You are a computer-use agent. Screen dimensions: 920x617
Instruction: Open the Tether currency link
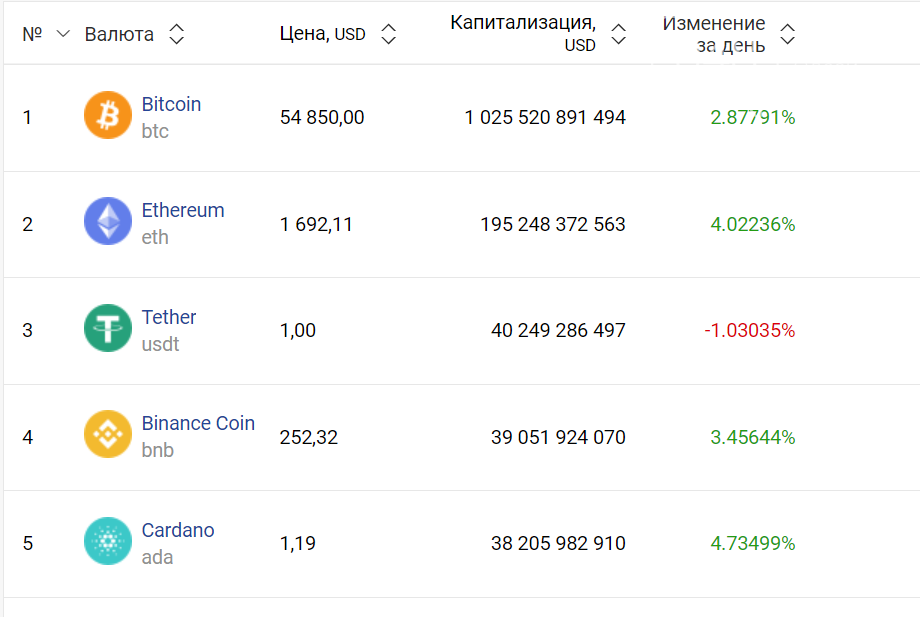click(169, 317)
